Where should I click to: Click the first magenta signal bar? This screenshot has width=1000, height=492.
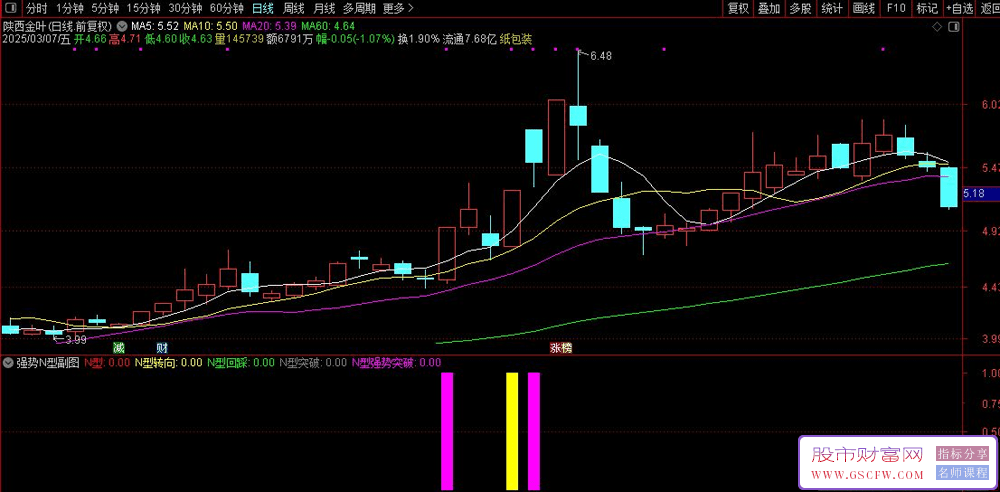point(447,431)
